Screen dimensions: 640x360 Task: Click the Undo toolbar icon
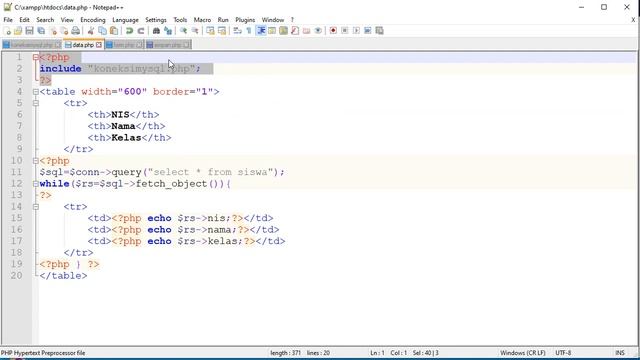coord(129,31)
